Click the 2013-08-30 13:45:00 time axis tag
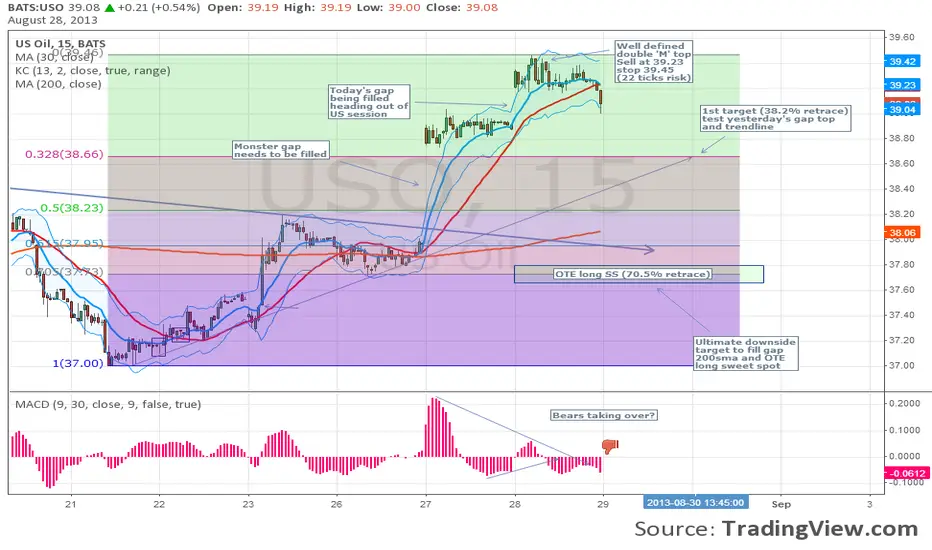This screenshot has height=550, width=932. [x=695, y=503]
